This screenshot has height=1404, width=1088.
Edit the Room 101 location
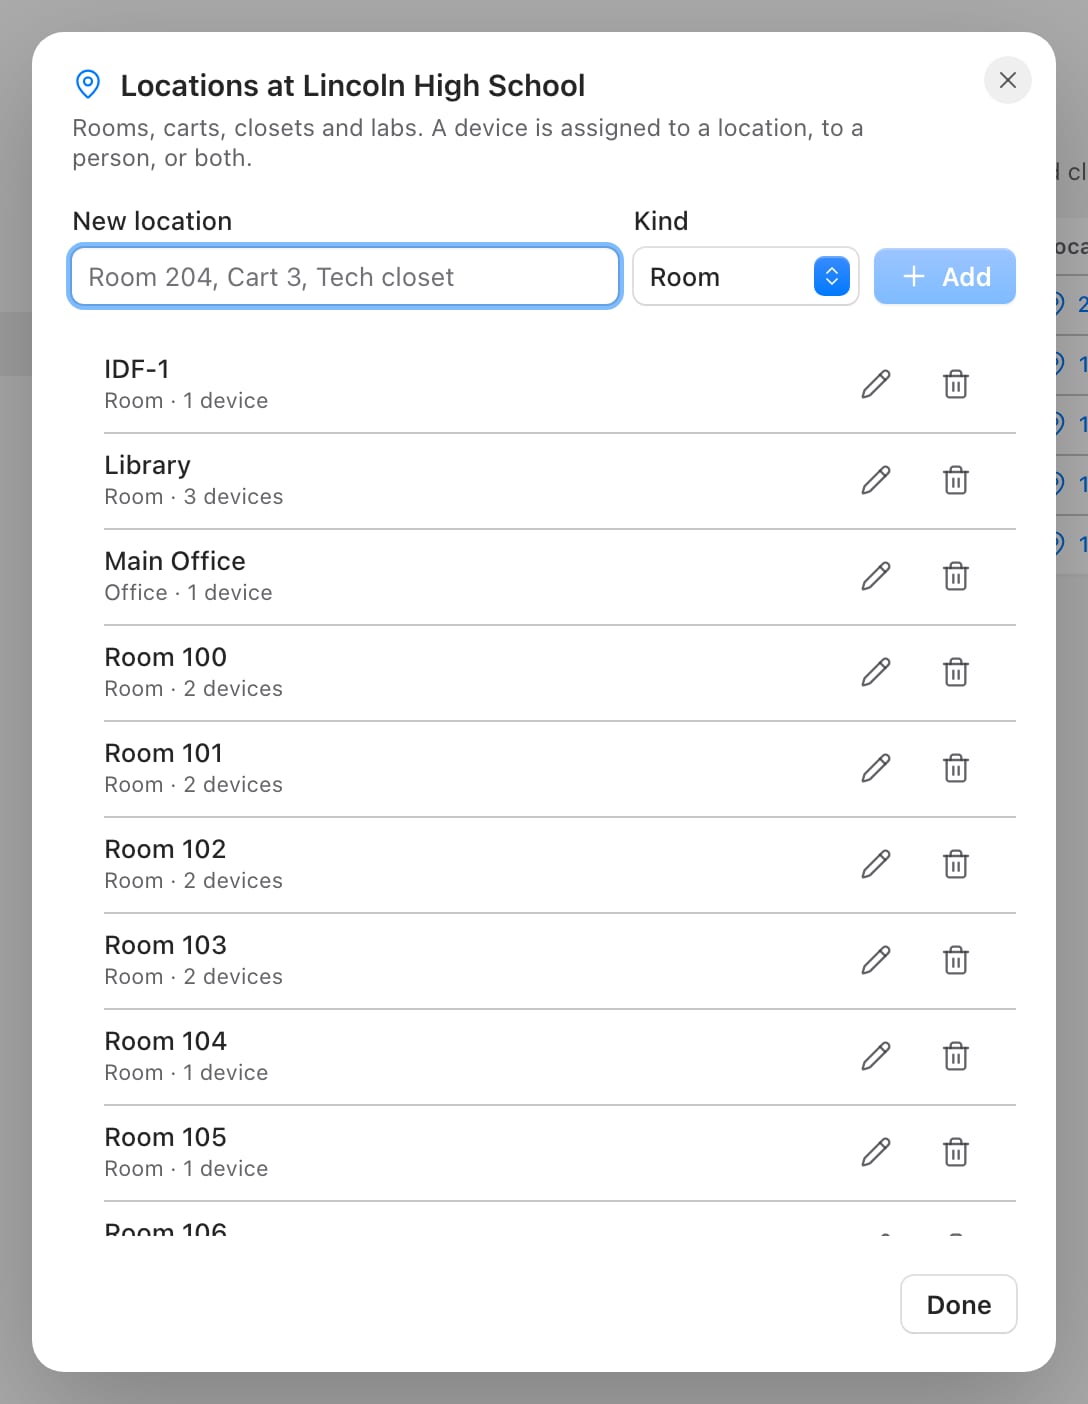point(876,768)
